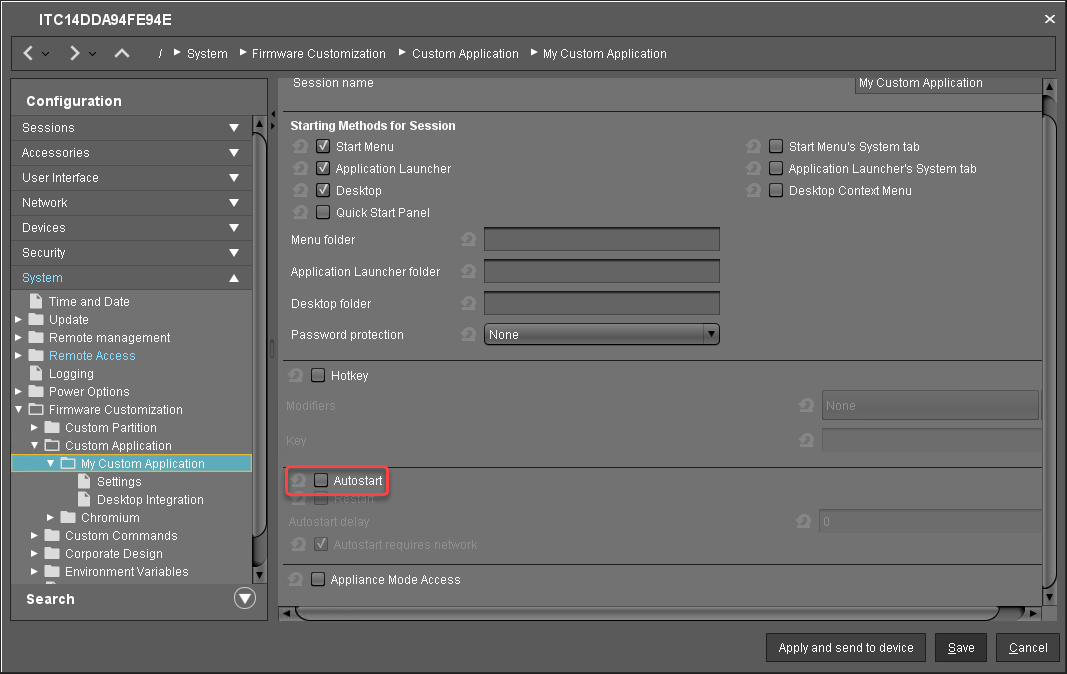
Task: Click into the Application Launcher folder field
Action: tap(602, 272)
